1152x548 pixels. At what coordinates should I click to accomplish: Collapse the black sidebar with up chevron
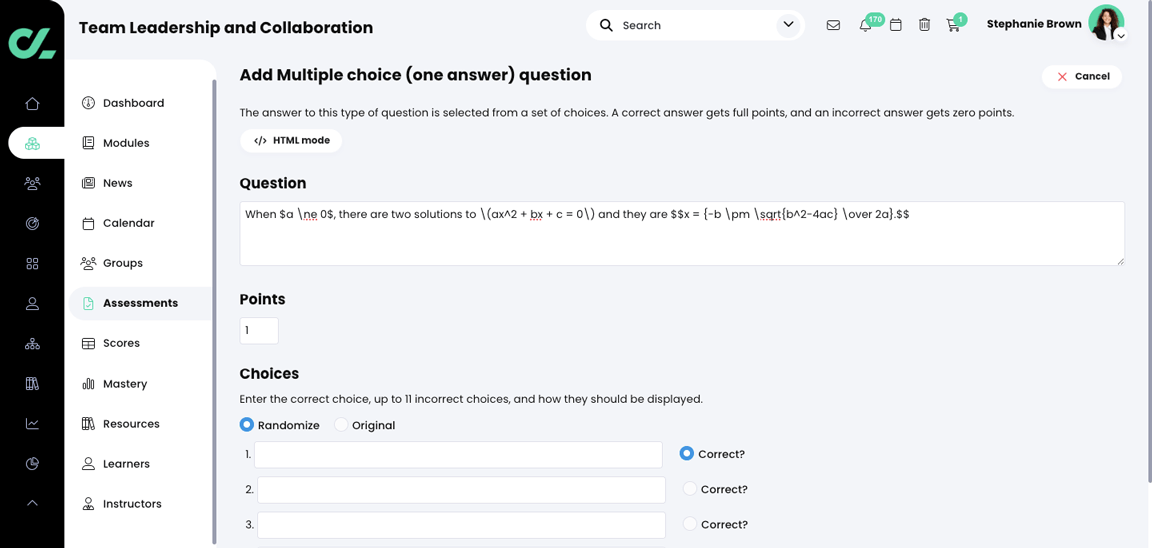32,503
